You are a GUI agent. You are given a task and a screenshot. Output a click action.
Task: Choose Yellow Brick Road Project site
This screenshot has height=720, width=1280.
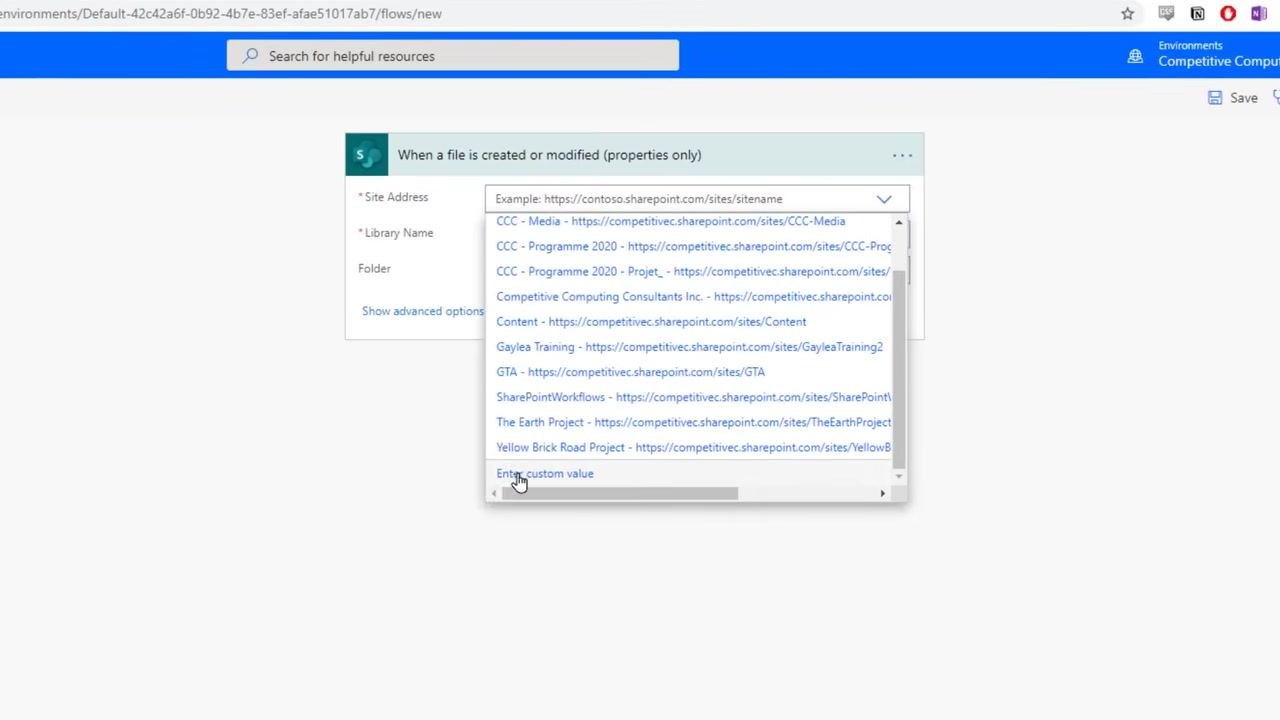pos(693,447)
